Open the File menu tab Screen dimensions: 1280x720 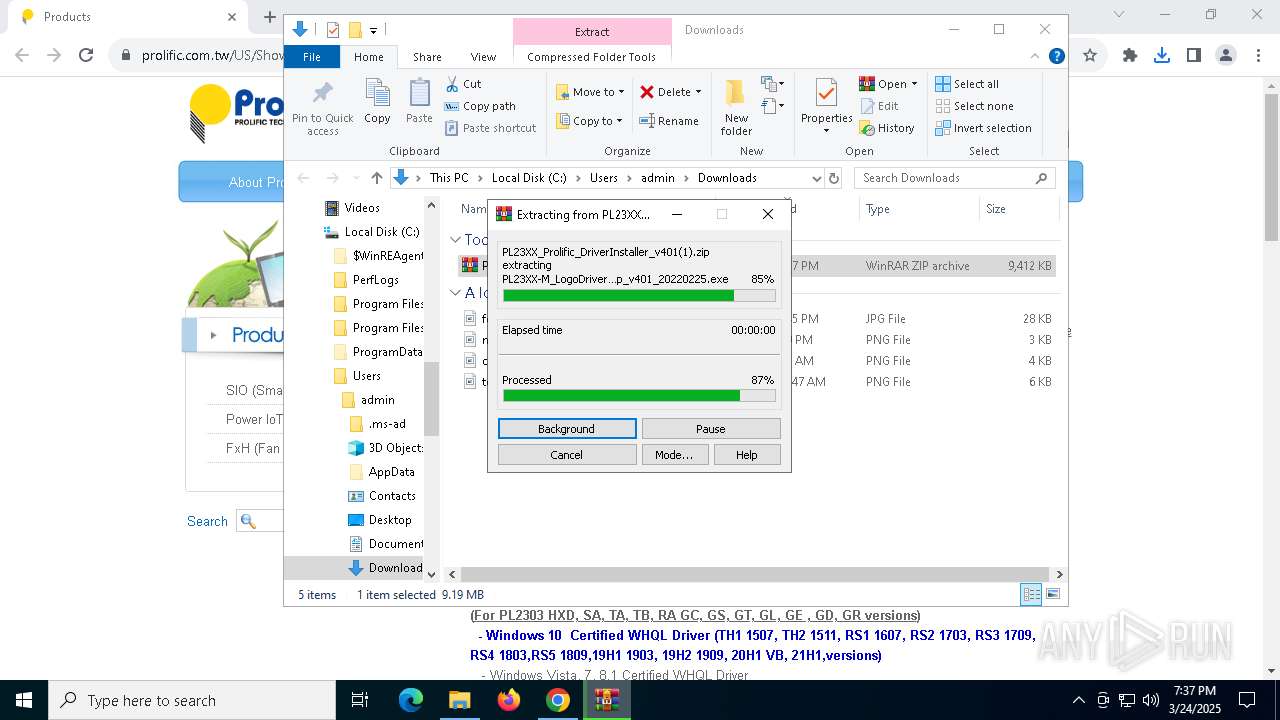[x=312, y=57]
